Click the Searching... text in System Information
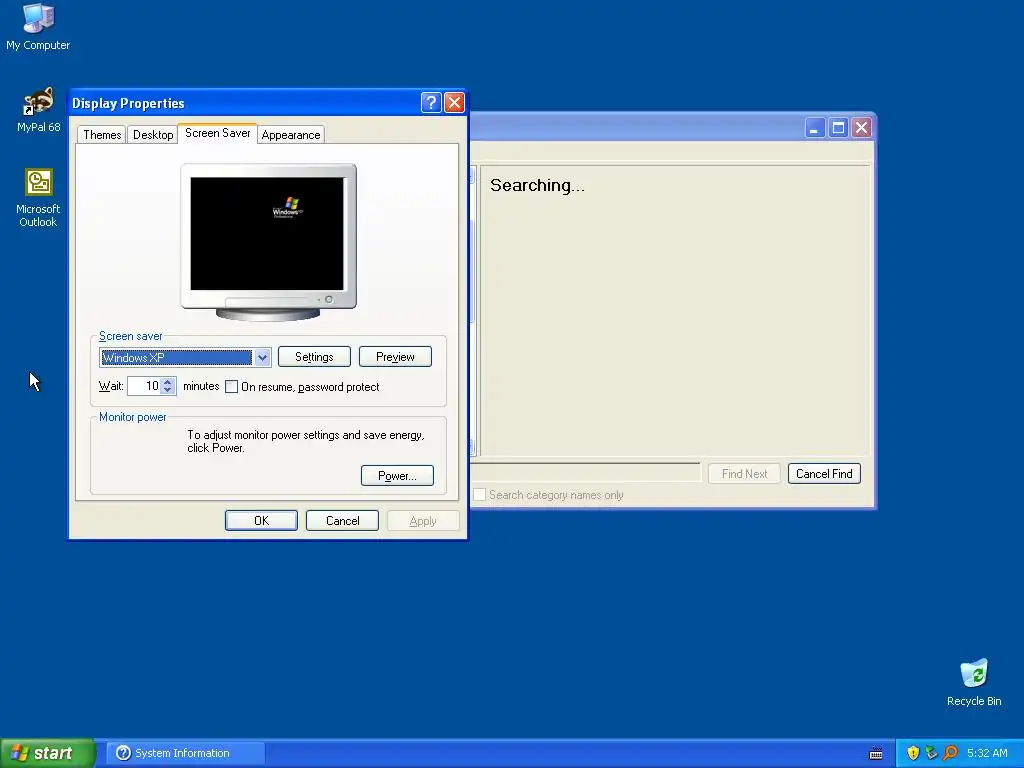The width and height of the screenshot is (1024, 768). tap(537, 185)
